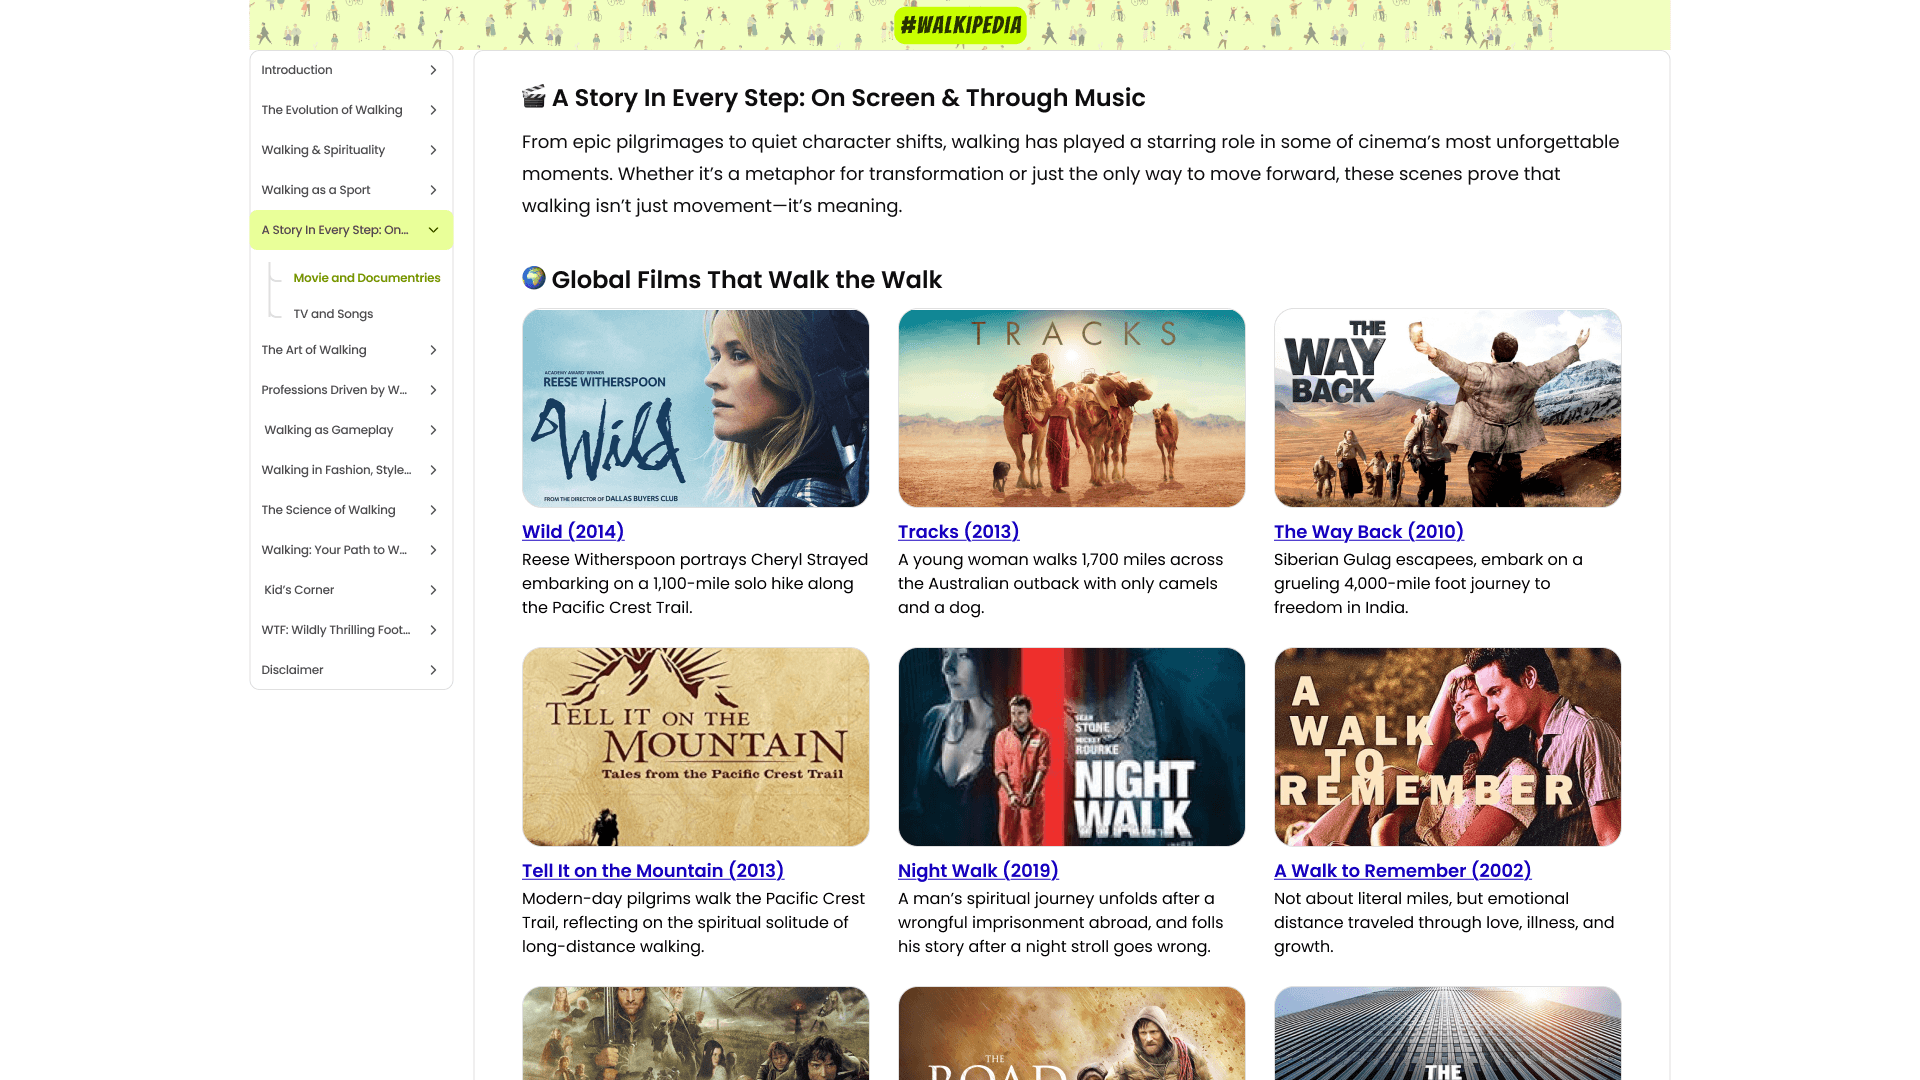Open Tell It on the Mountain link
The image size is (1920, 1080).
(x=652, y=871)
